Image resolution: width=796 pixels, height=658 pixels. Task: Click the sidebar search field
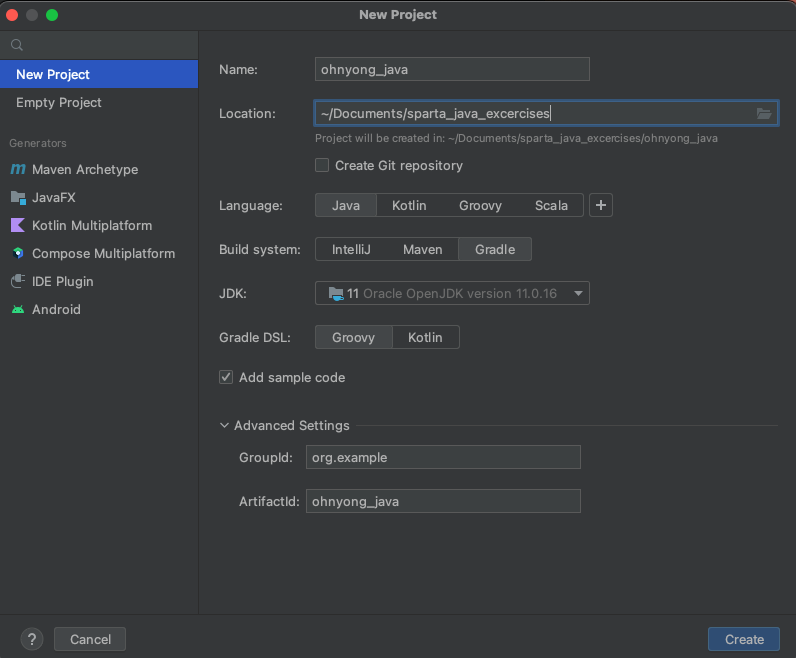99,45
